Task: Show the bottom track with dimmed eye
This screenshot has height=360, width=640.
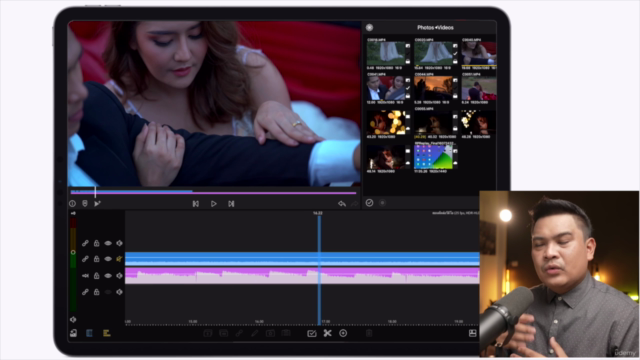Action: coord(108,292)
